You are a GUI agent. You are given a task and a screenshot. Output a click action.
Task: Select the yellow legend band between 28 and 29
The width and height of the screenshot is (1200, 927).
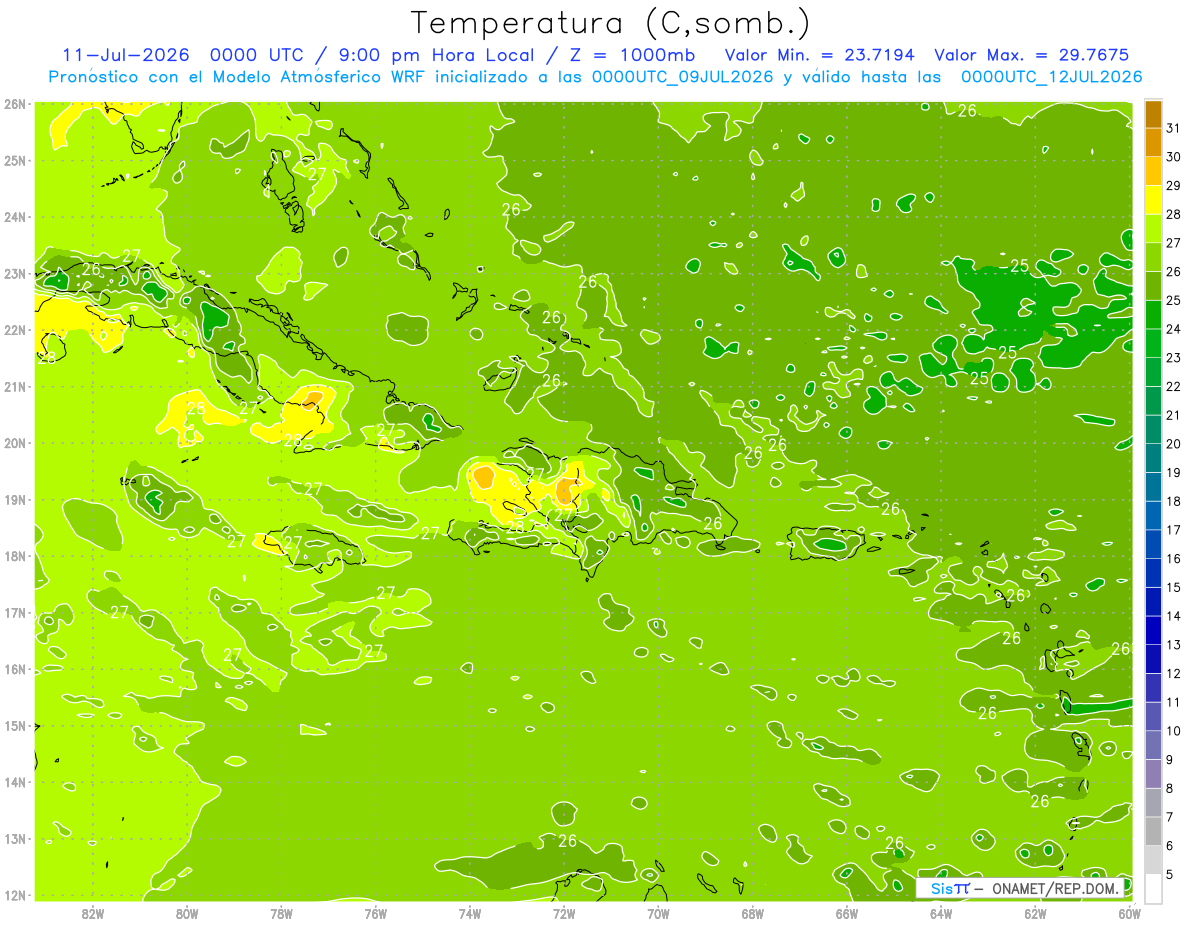tap(1152, 200)
